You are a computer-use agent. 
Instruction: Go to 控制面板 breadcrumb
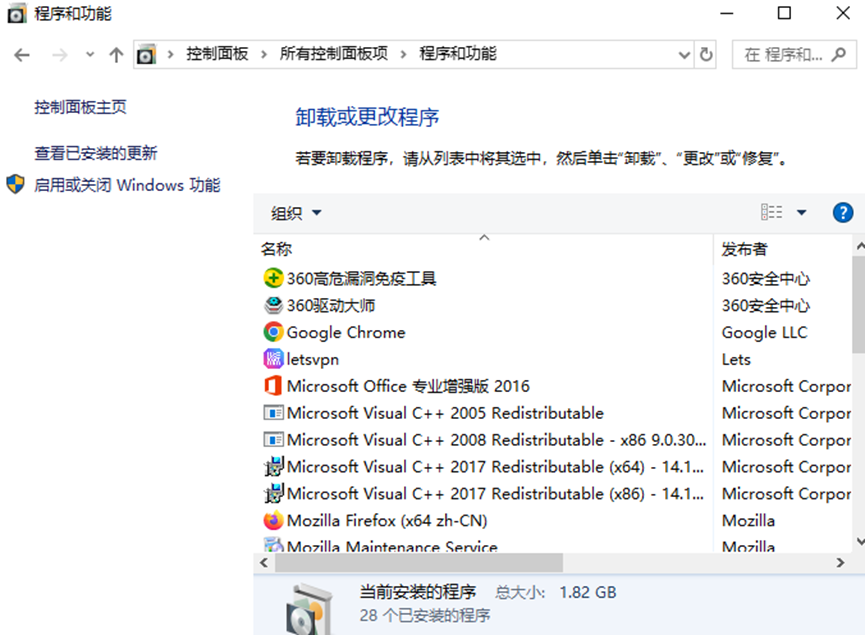pyautogui.click(x=217, y=54)
